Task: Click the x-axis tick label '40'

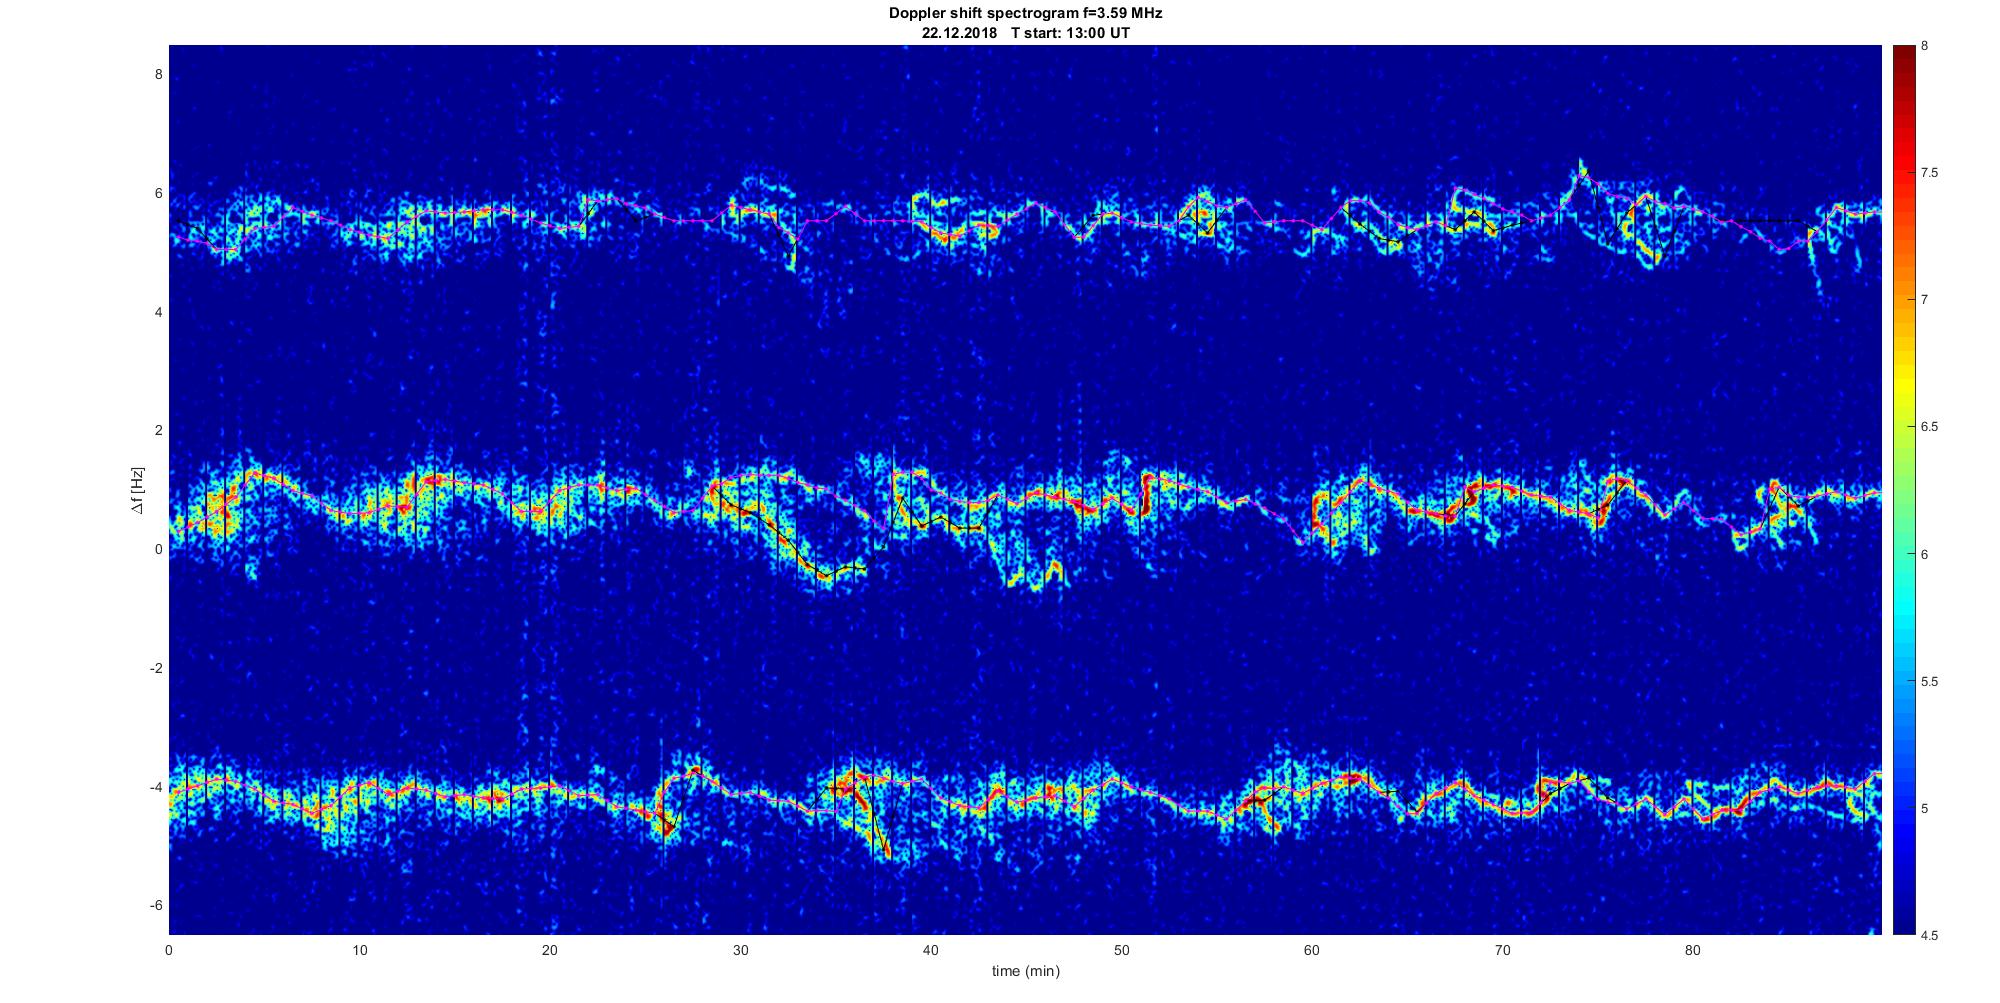Action: [x=931, y=950]
